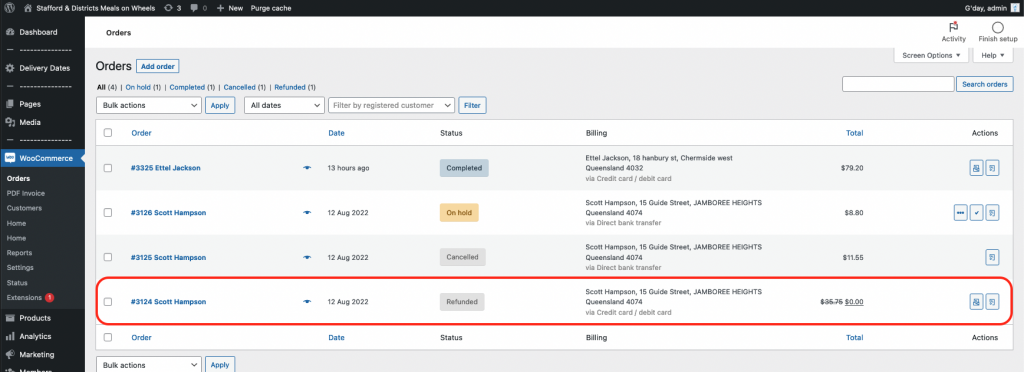
Task: Click PDF invoice icon for order #3125
Action: click(992, 257)
